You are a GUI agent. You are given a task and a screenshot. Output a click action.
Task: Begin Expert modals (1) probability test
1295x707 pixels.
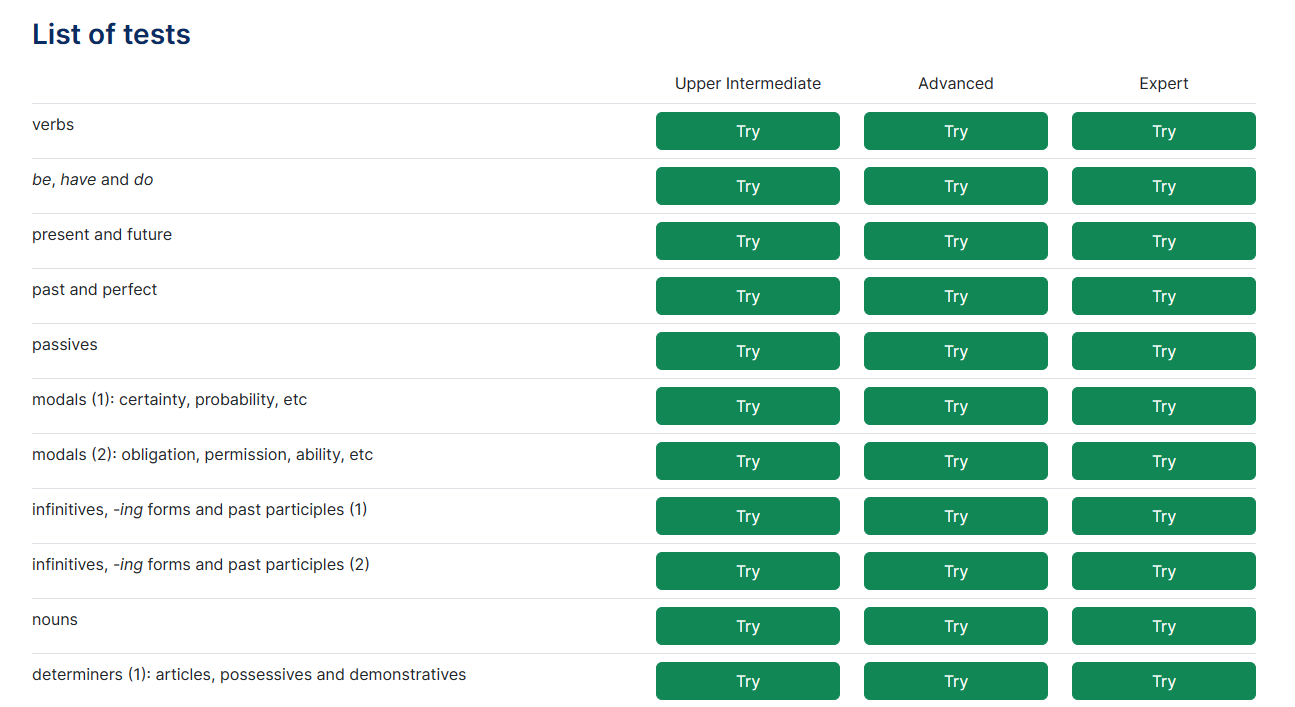[x=1163, y=406]
